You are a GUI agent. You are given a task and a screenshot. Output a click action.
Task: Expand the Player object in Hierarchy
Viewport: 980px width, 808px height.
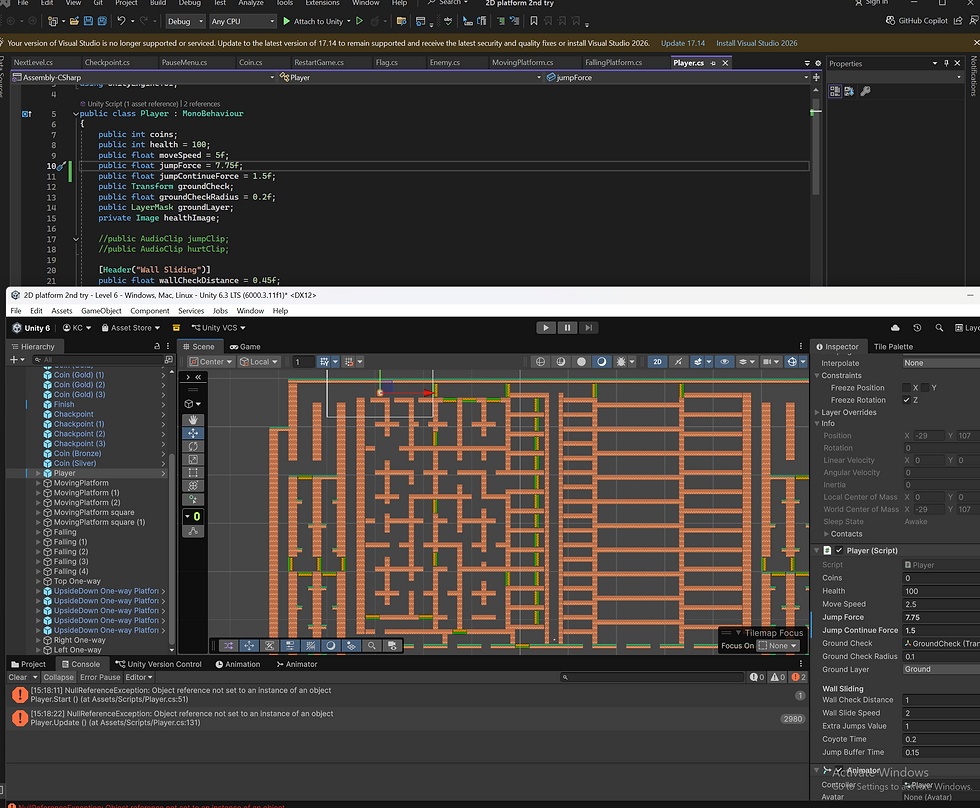38,474
